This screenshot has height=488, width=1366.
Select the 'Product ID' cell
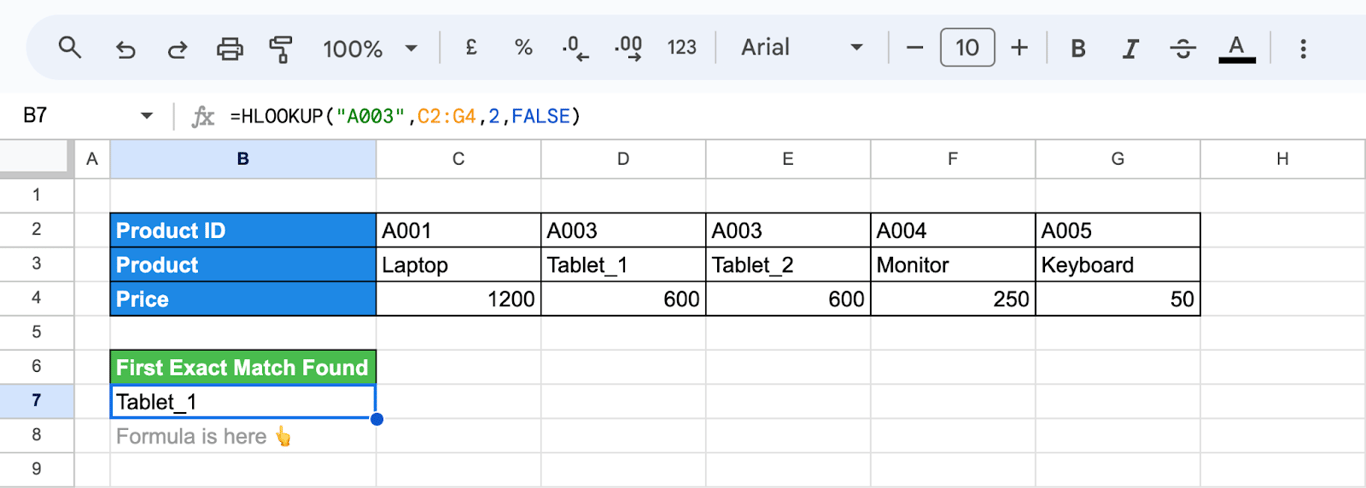243,230
